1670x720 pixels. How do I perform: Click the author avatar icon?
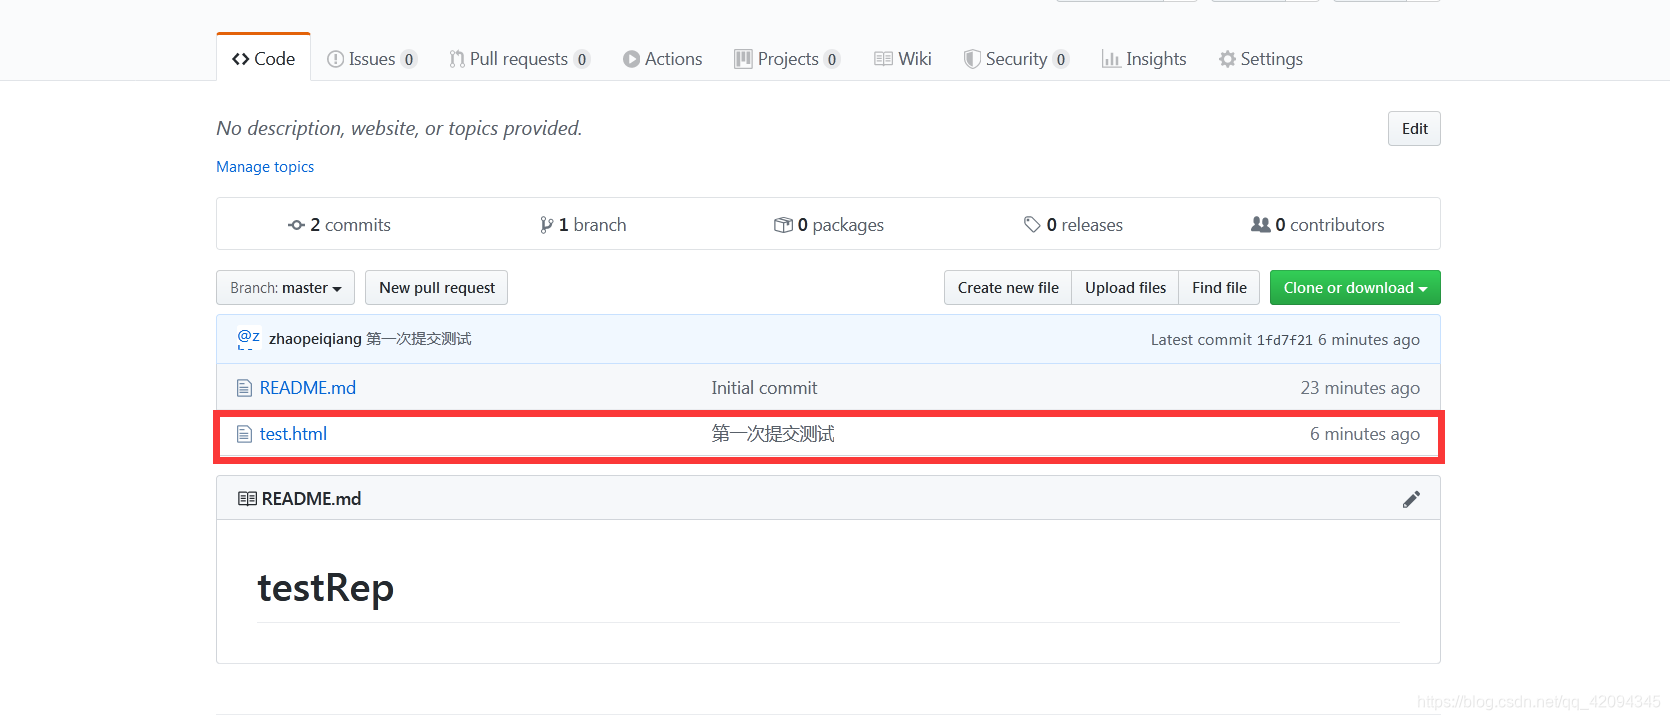click(x=248, y=339)
